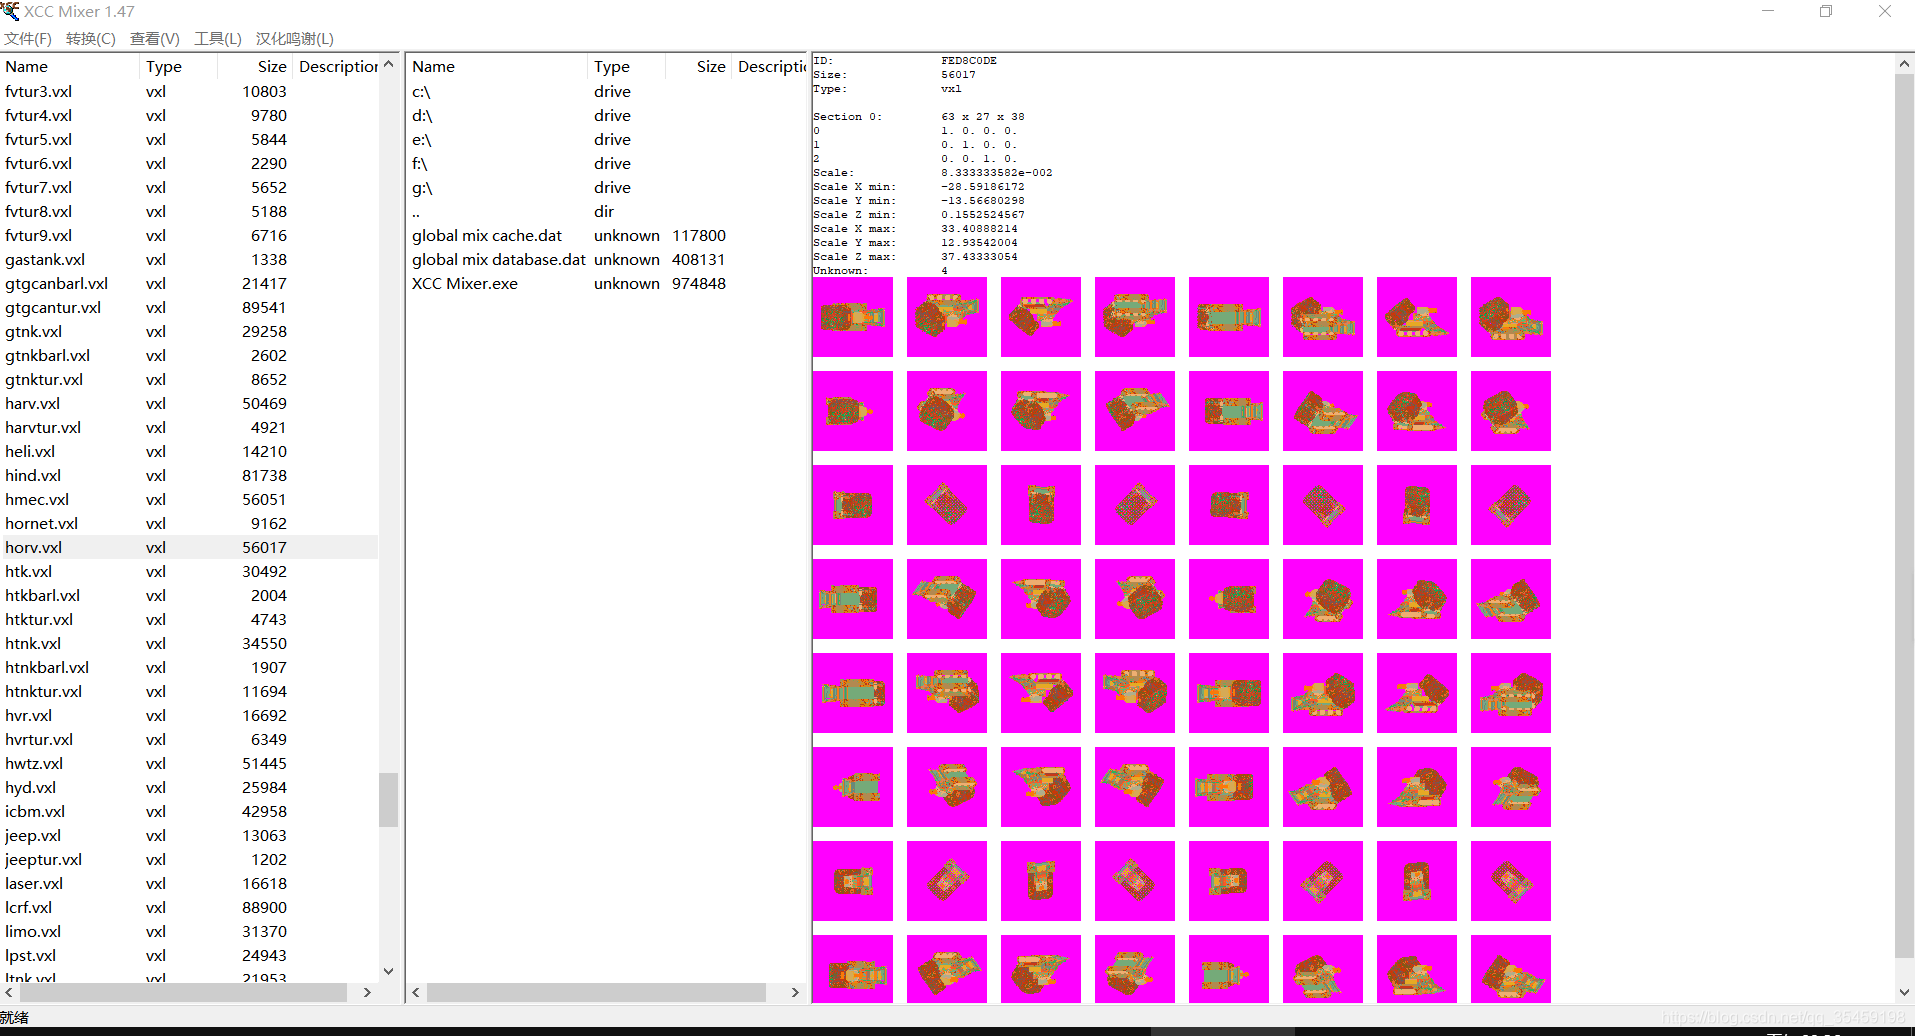Select heli.vxl file row
This screenshot has width=1915, height=1036.
[190, 452]
